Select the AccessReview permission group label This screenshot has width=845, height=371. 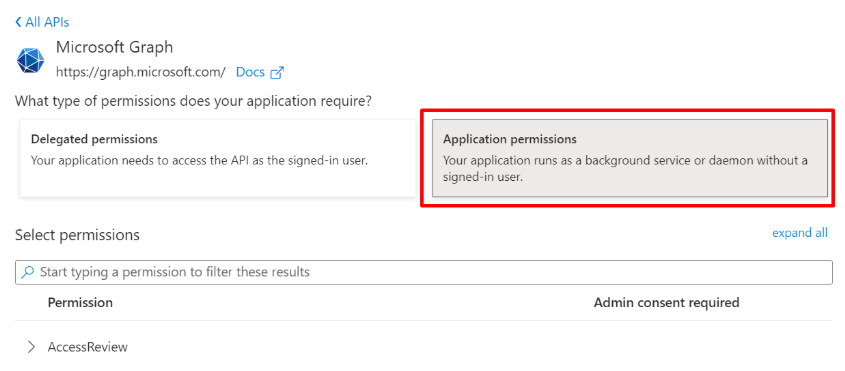(88, 347)
